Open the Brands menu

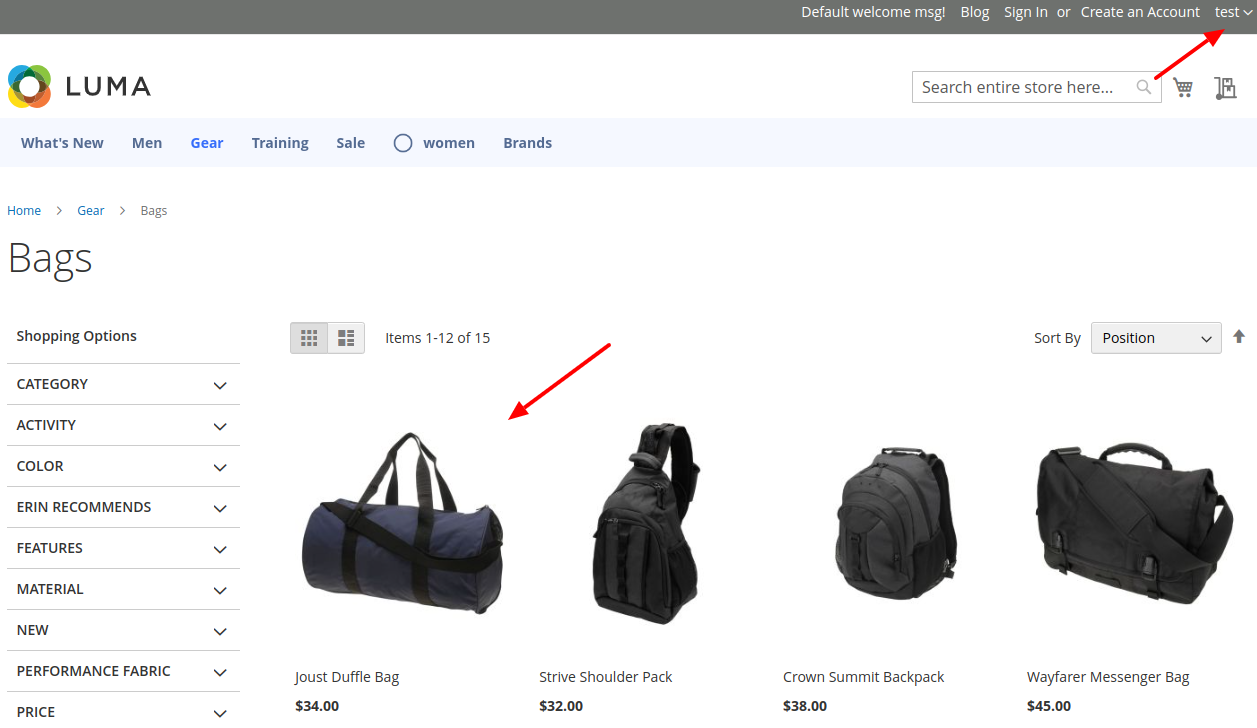coord(528,143)
